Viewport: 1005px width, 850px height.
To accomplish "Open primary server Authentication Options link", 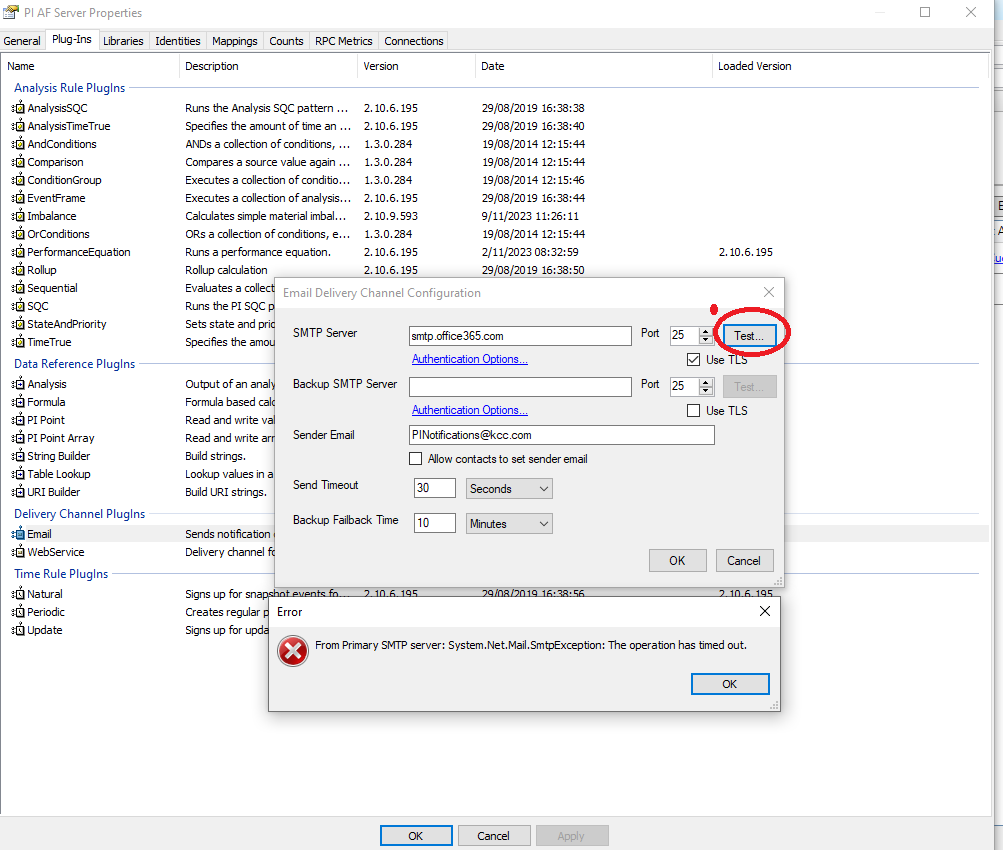I will click(x=470, y=359).
